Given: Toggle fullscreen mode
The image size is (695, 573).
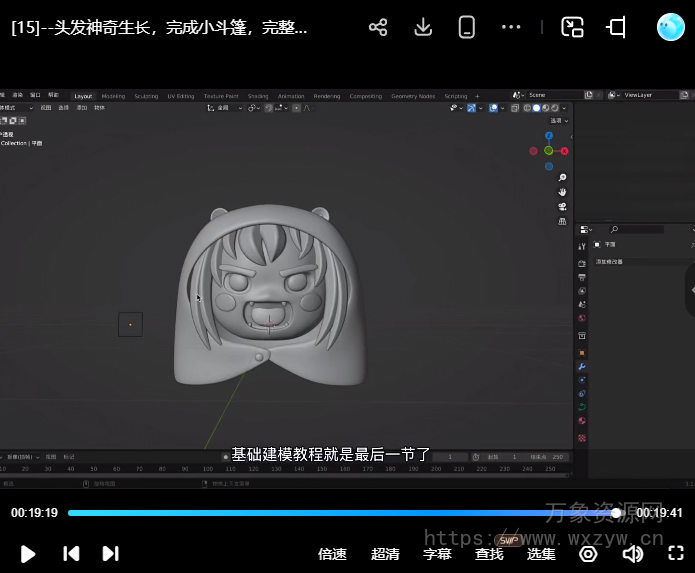Looking at the screenshot, I should [676, 553].
